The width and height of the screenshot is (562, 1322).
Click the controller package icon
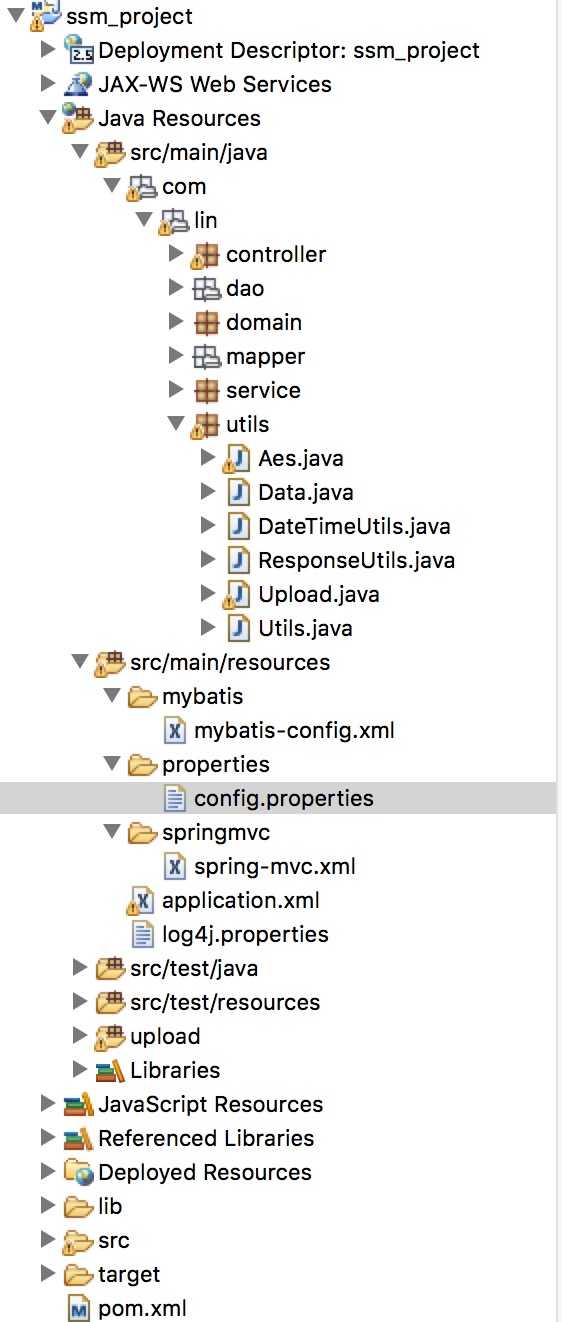tap(204, 254)
